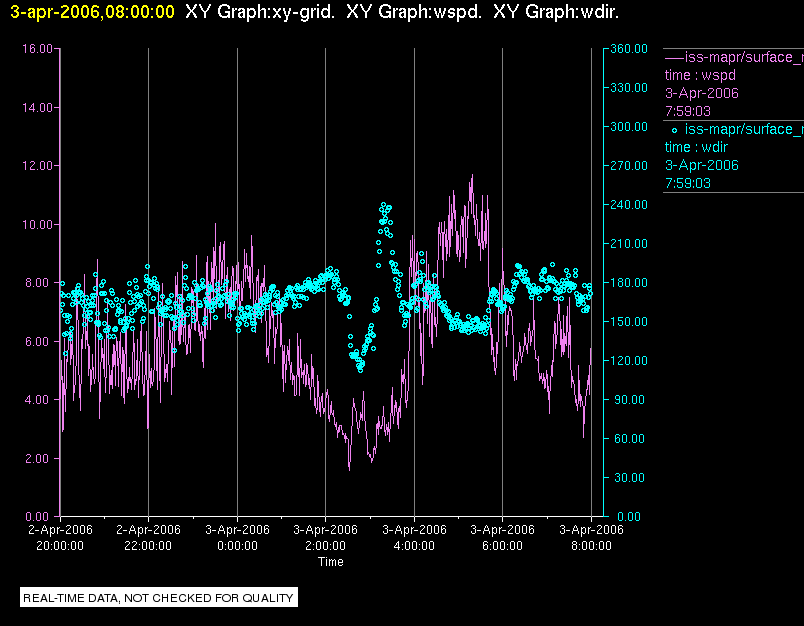Click the 3-Apr-2006 6:00:00 time axis label
Viewport: 804px width, 626px height.
coord(502,537)
